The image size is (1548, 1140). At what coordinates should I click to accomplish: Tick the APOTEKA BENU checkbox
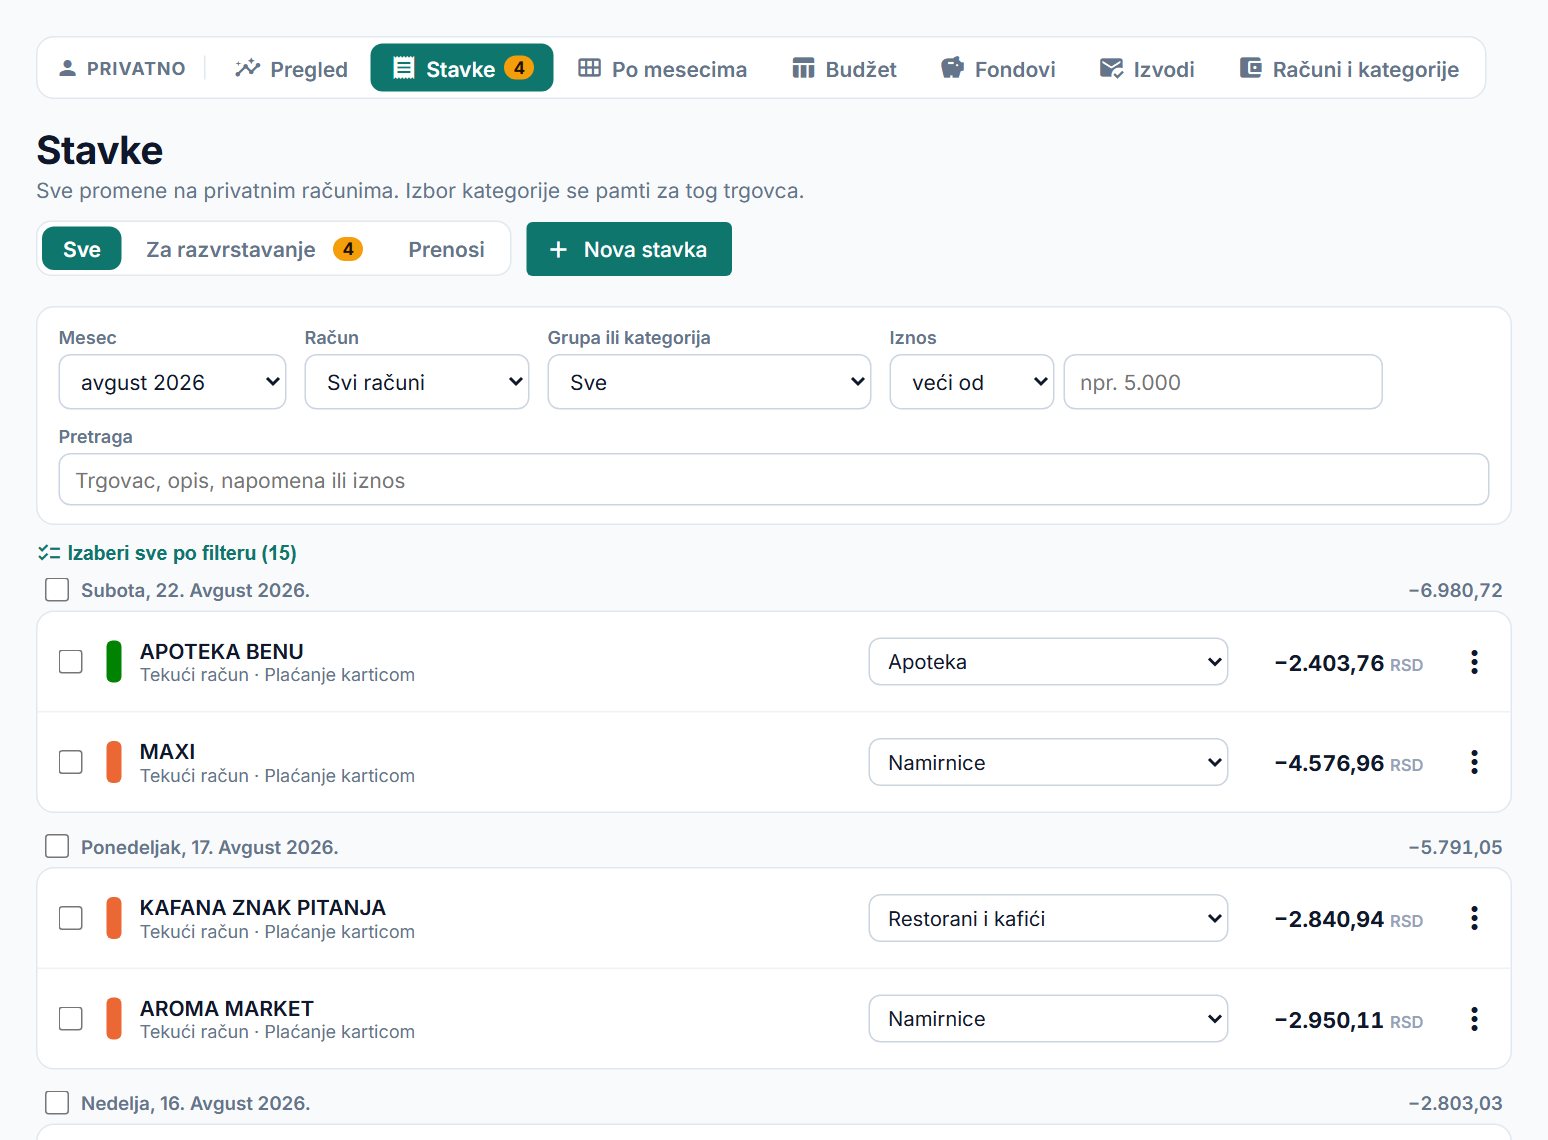[71, 662]
